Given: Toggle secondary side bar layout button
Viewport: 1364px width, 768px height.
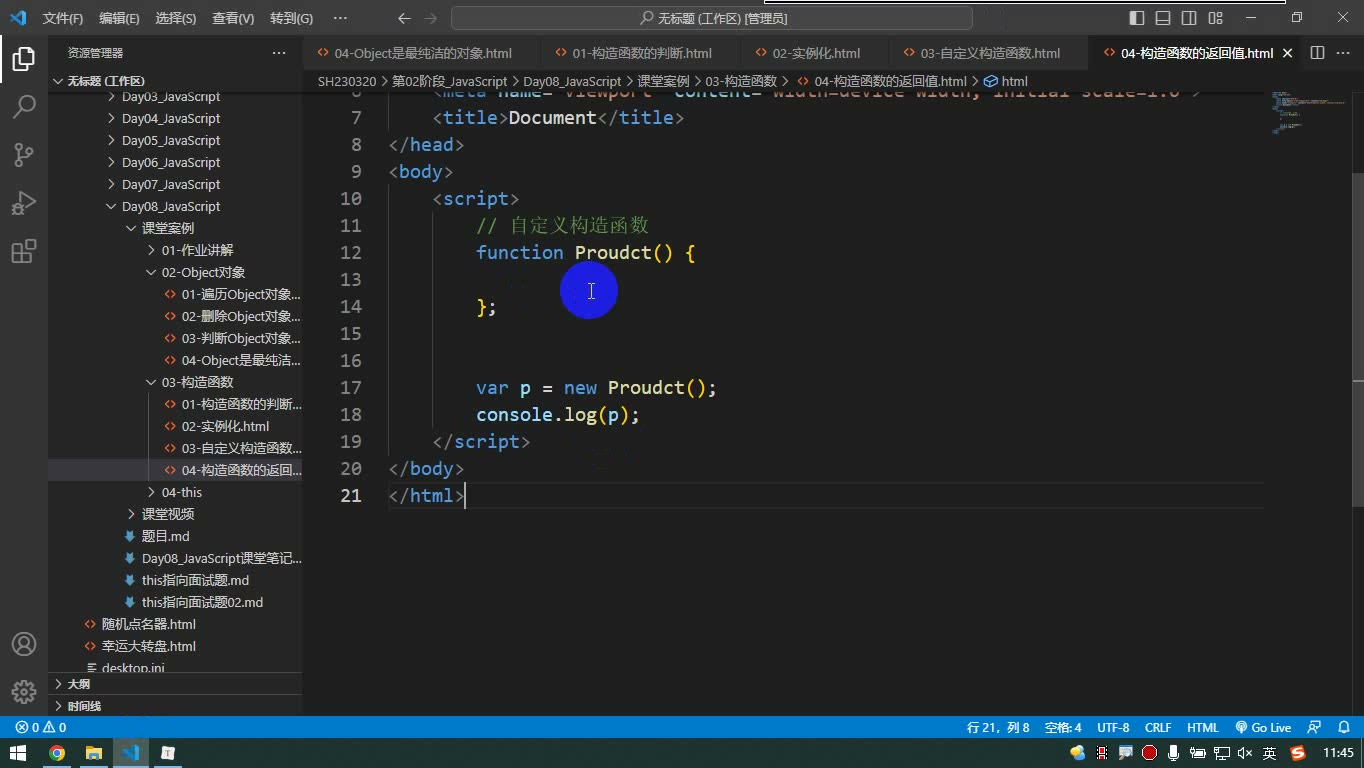Looking at the screenshot, I should coord(1189,18).
